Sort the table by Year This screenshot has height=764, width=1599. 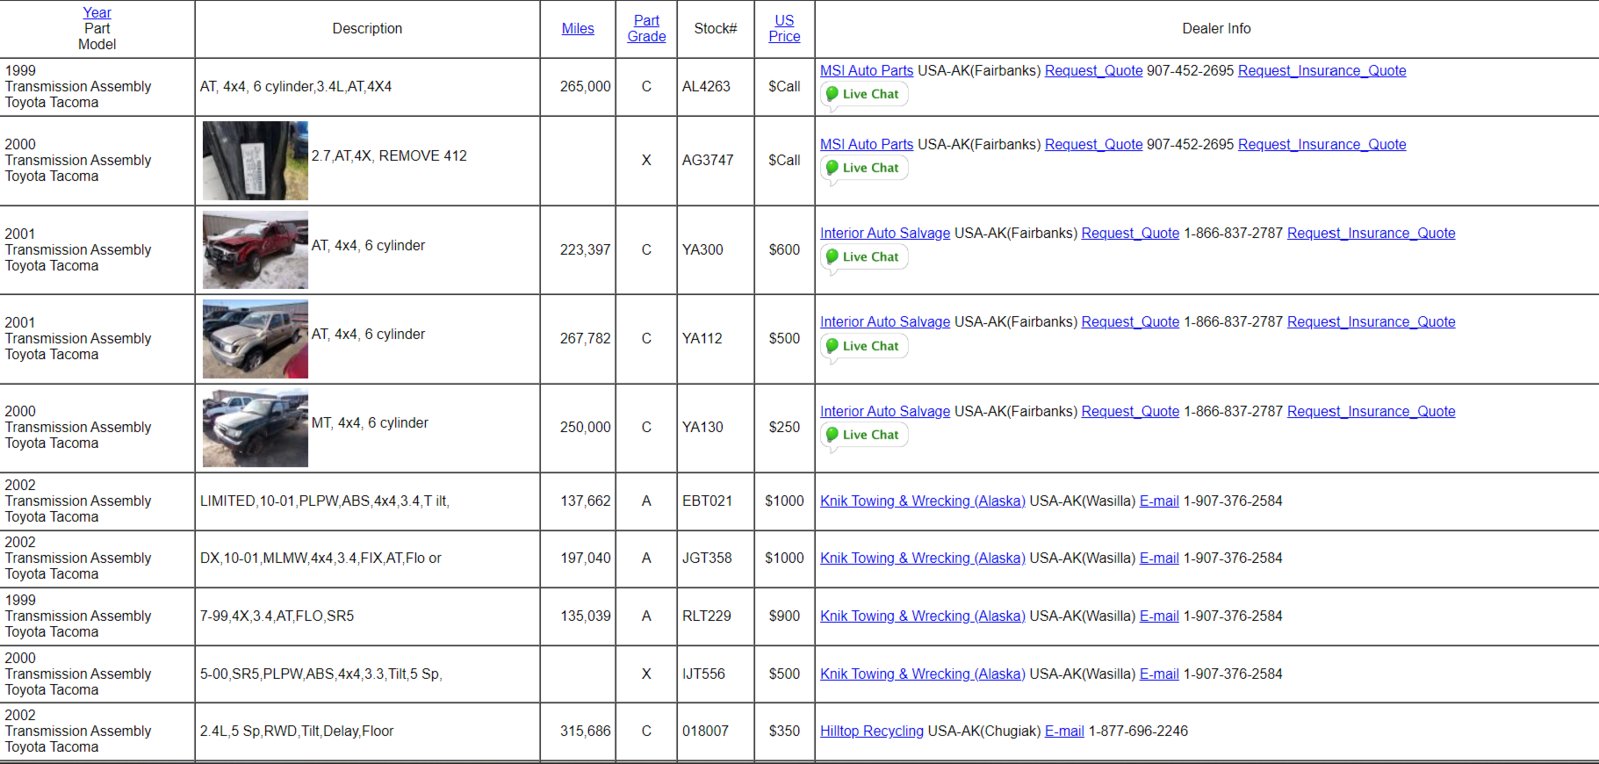point(97,13)
